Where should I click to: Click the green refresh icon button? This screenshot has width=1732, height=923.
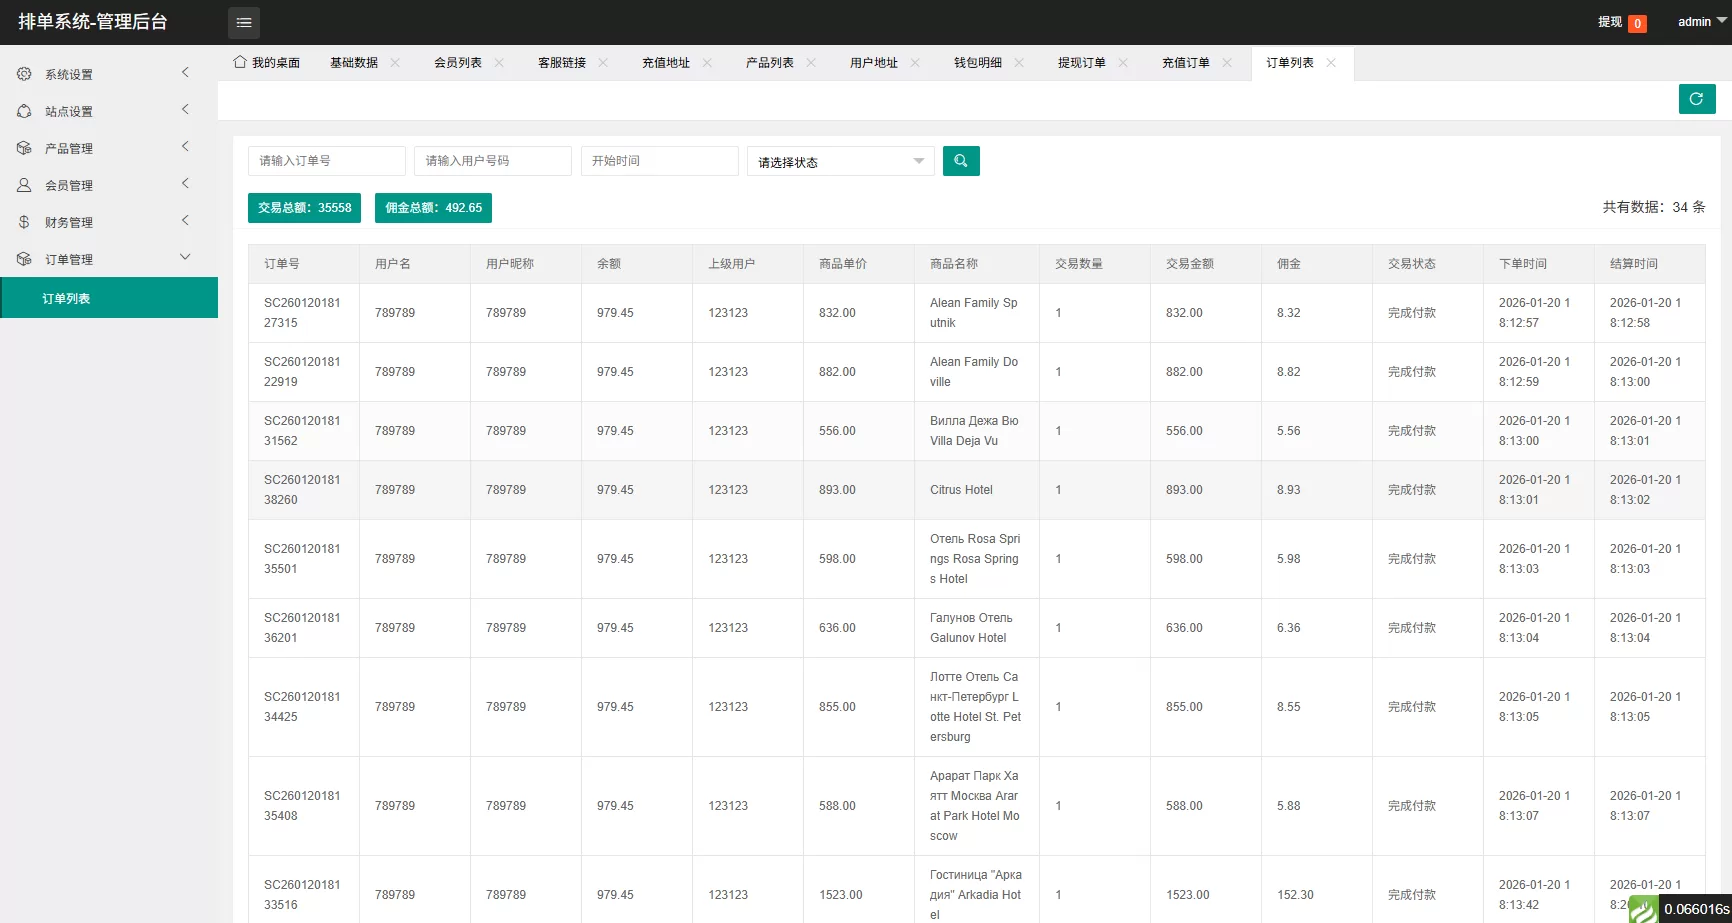point(1696,99)
